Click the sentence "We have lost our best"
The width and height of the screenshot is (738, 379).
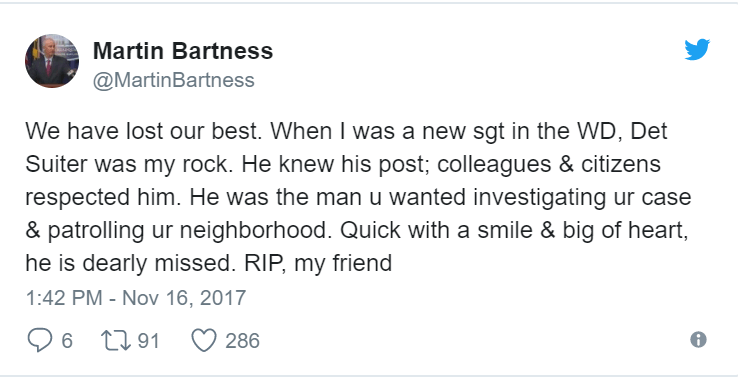point(143,131)
